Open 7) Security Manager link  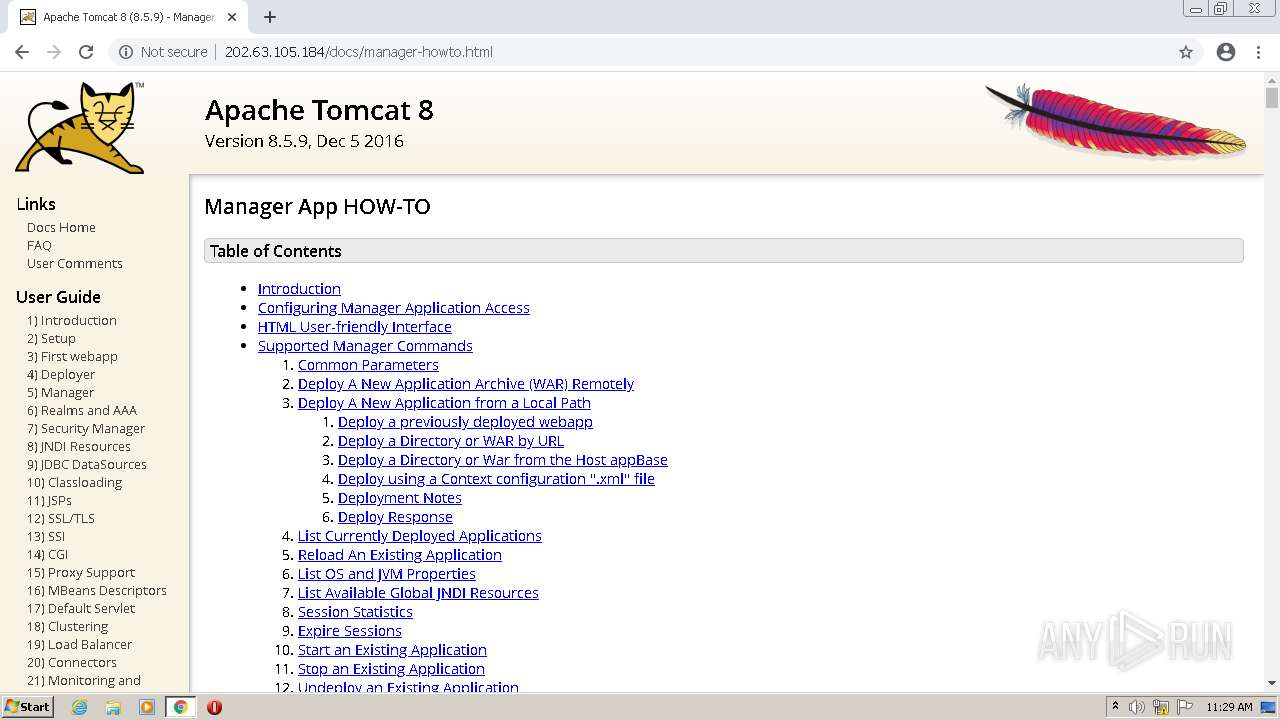coord(86,428)
